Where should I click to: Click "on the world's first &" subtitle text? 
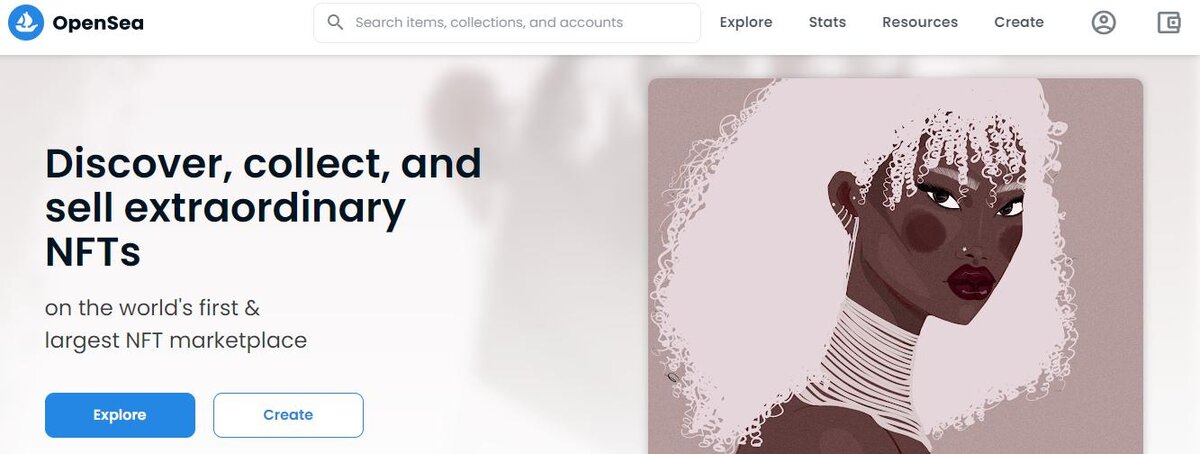click(x=153, y=307)
